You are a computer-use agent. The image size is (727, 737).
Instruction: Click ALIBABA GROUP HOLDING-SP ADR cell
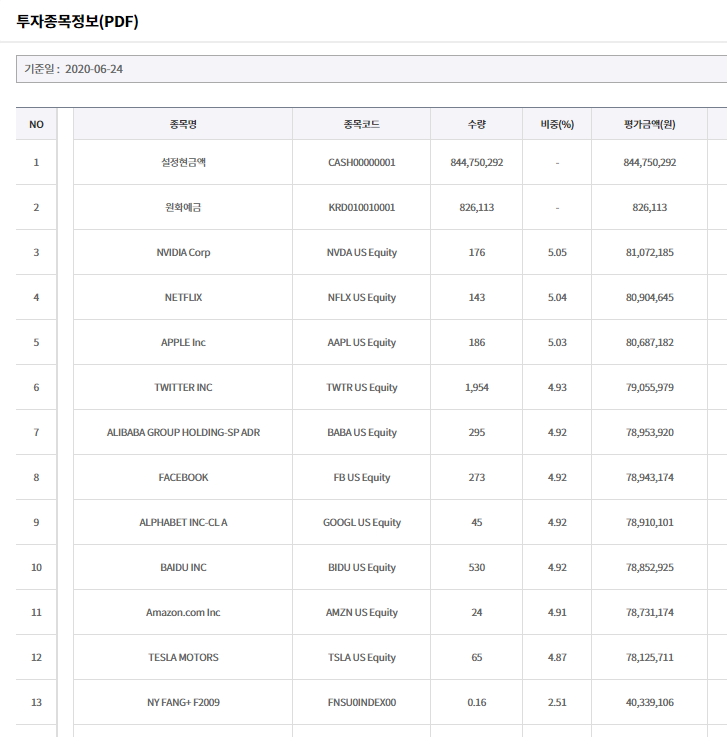[x=183, y=432]
